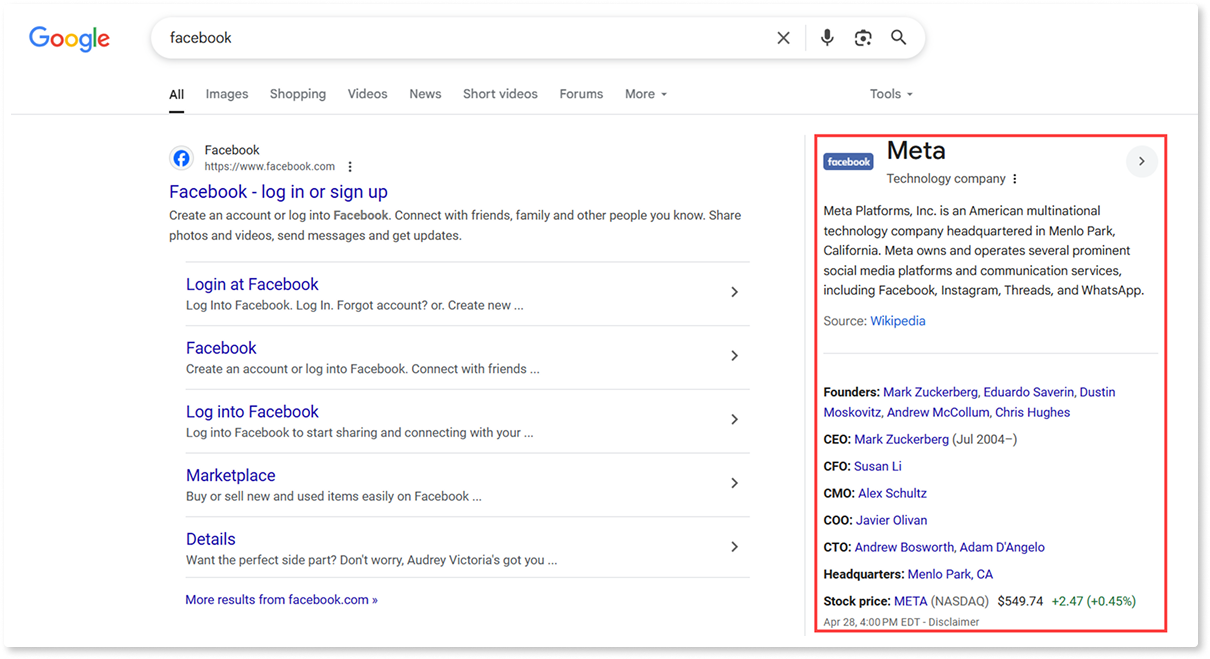The image size is (1210, 659).
Task: Expand chevron on Marketplace row
Action: pyautogui.click(x=734, y=483)
